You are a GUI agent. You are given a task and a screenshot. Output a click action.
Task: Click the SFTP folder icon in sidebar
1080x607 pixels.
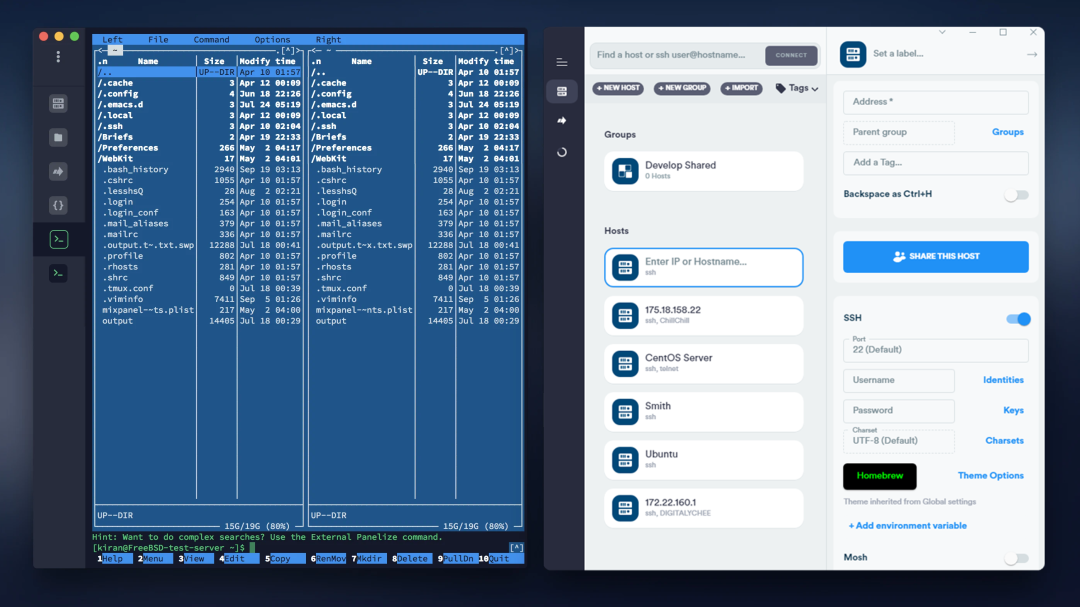(x=58, y=137)
